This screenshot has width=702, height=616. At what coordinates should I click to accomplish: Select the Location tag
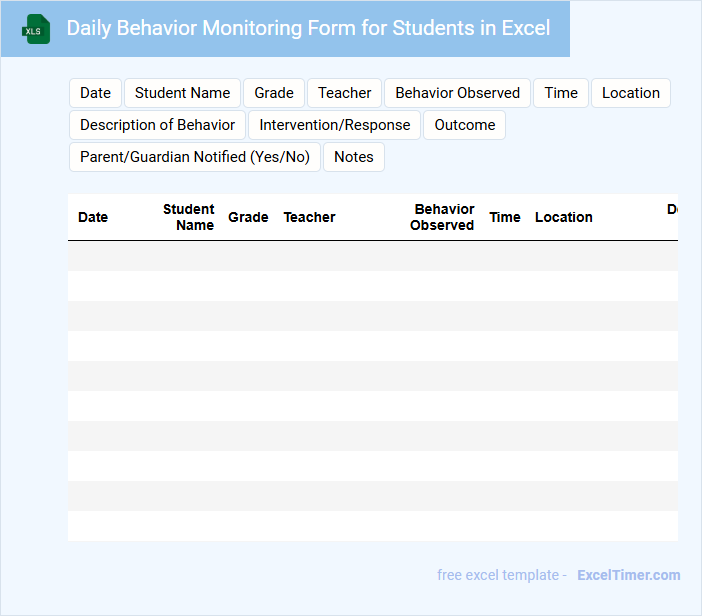(x=630, y=93)
